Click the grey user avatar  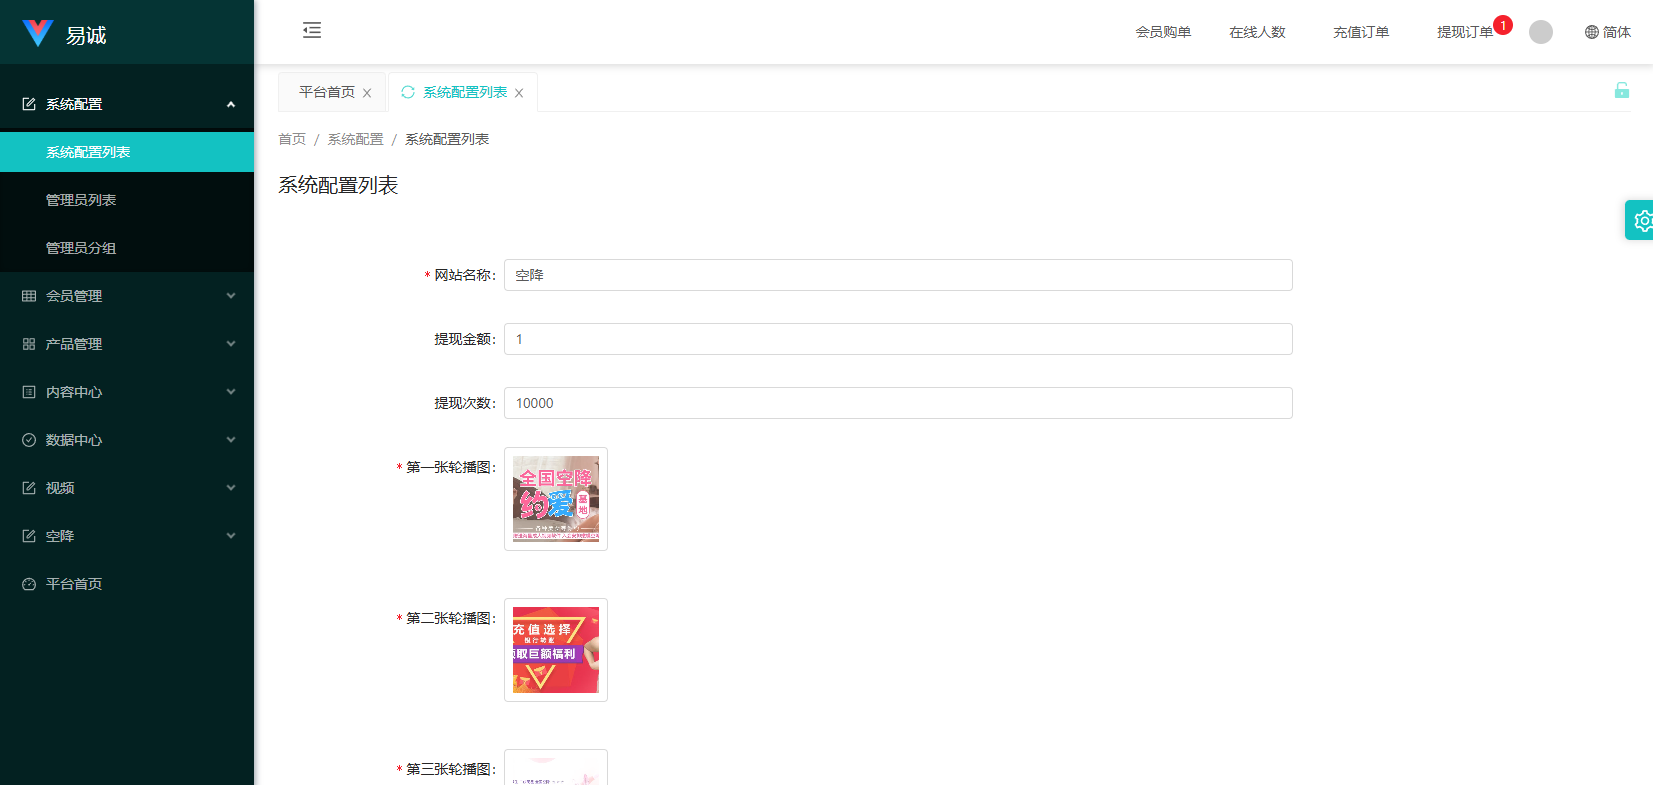tap(1540, 32)
